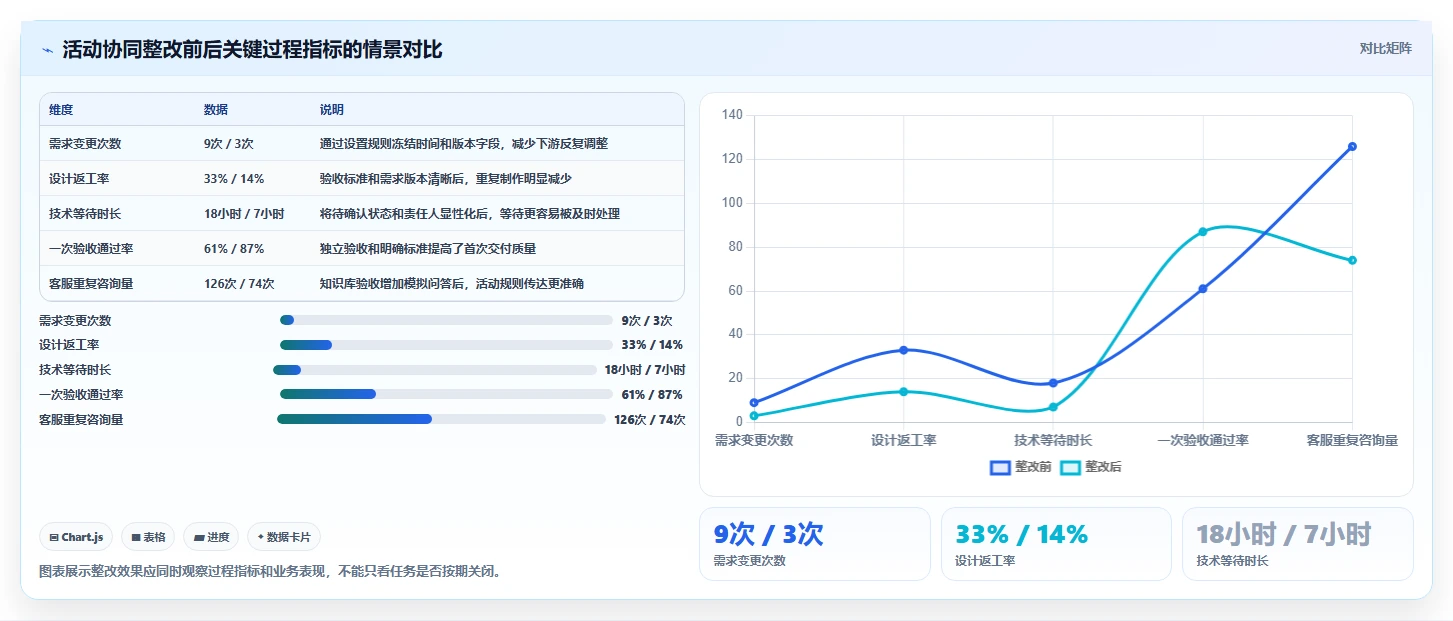Click the 33% / 14% table cell
Image resolution: width=1453 pixels, height=621 pixels.
click(x=234, y=179)
